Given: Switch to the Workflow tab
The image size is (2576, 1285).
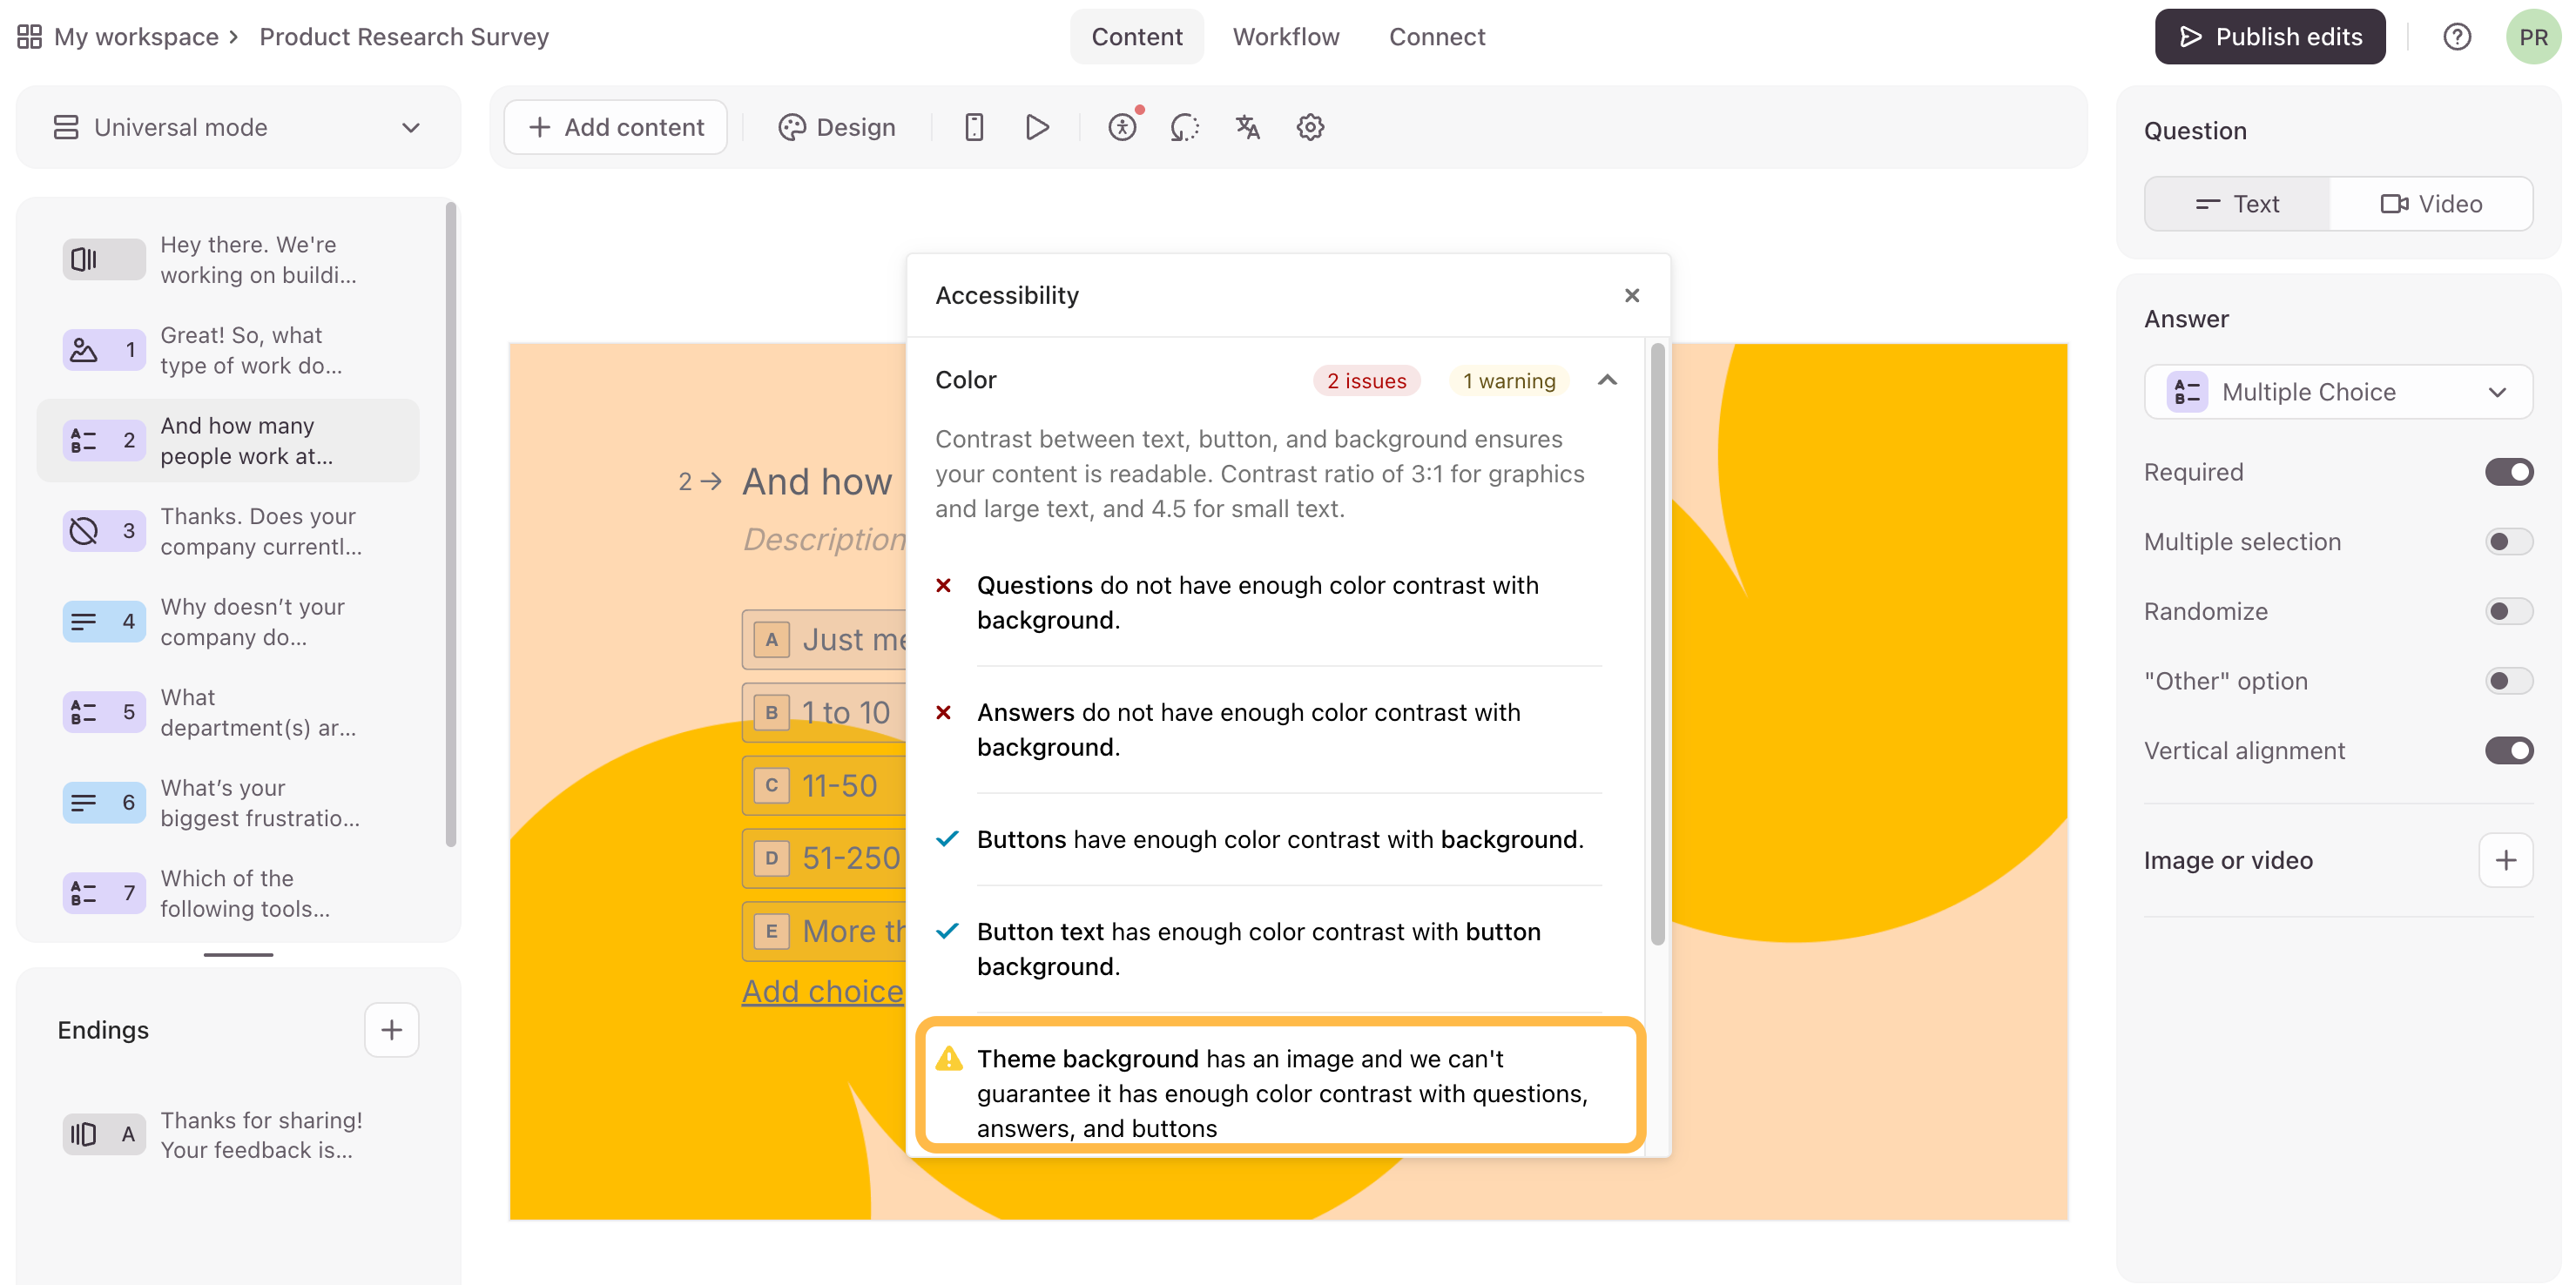Looking at the screenshot, I should (1285, 37).
